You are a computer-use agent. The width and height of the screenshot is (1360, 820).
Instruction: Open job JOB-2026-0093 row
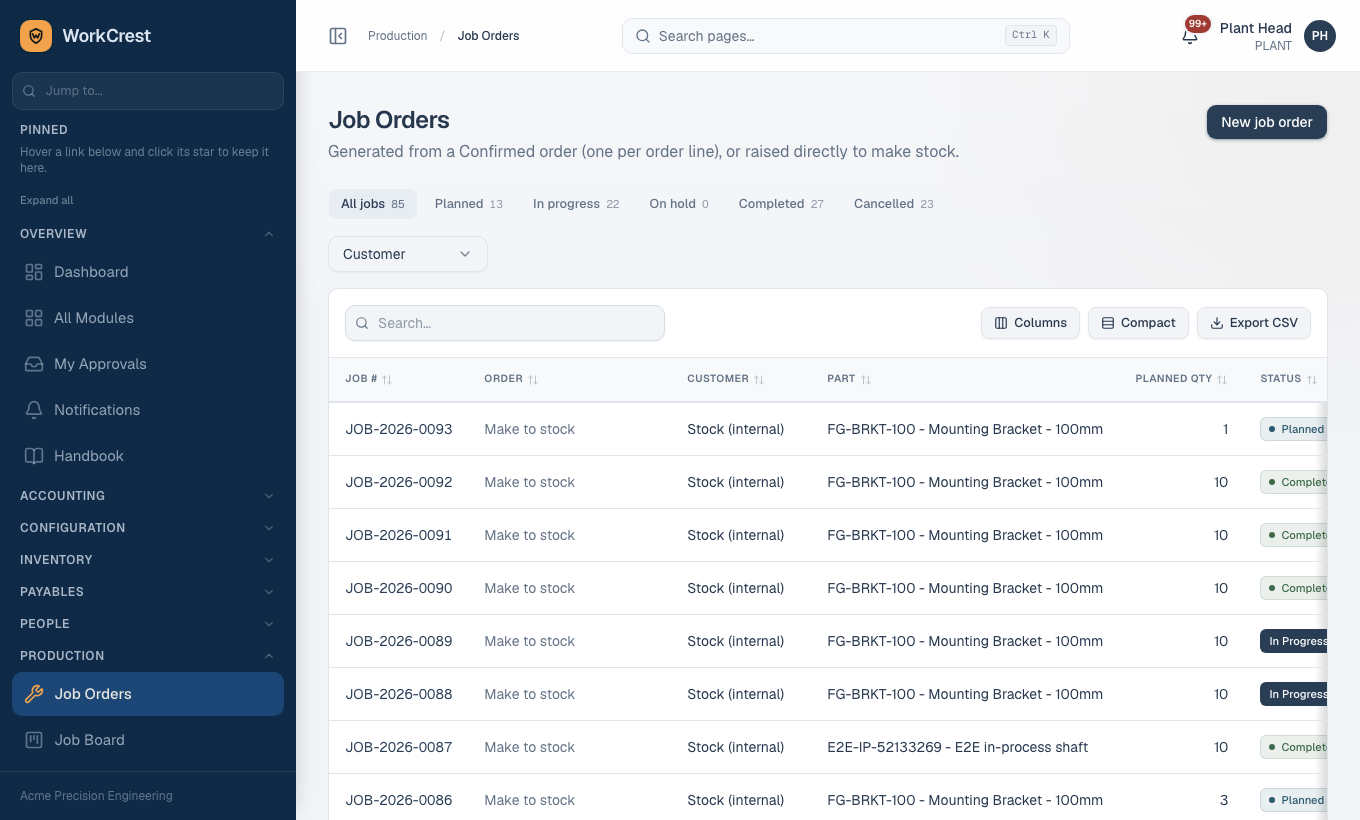828,429
